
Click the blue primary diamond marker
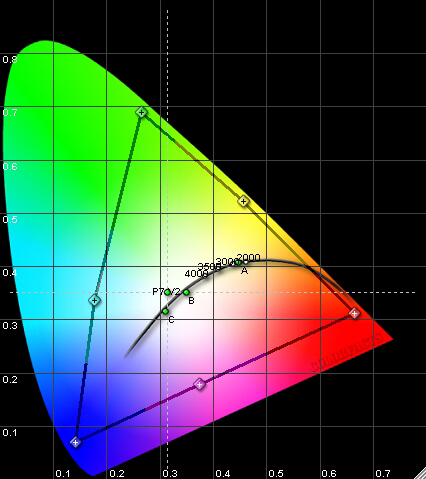pos(76,442)
